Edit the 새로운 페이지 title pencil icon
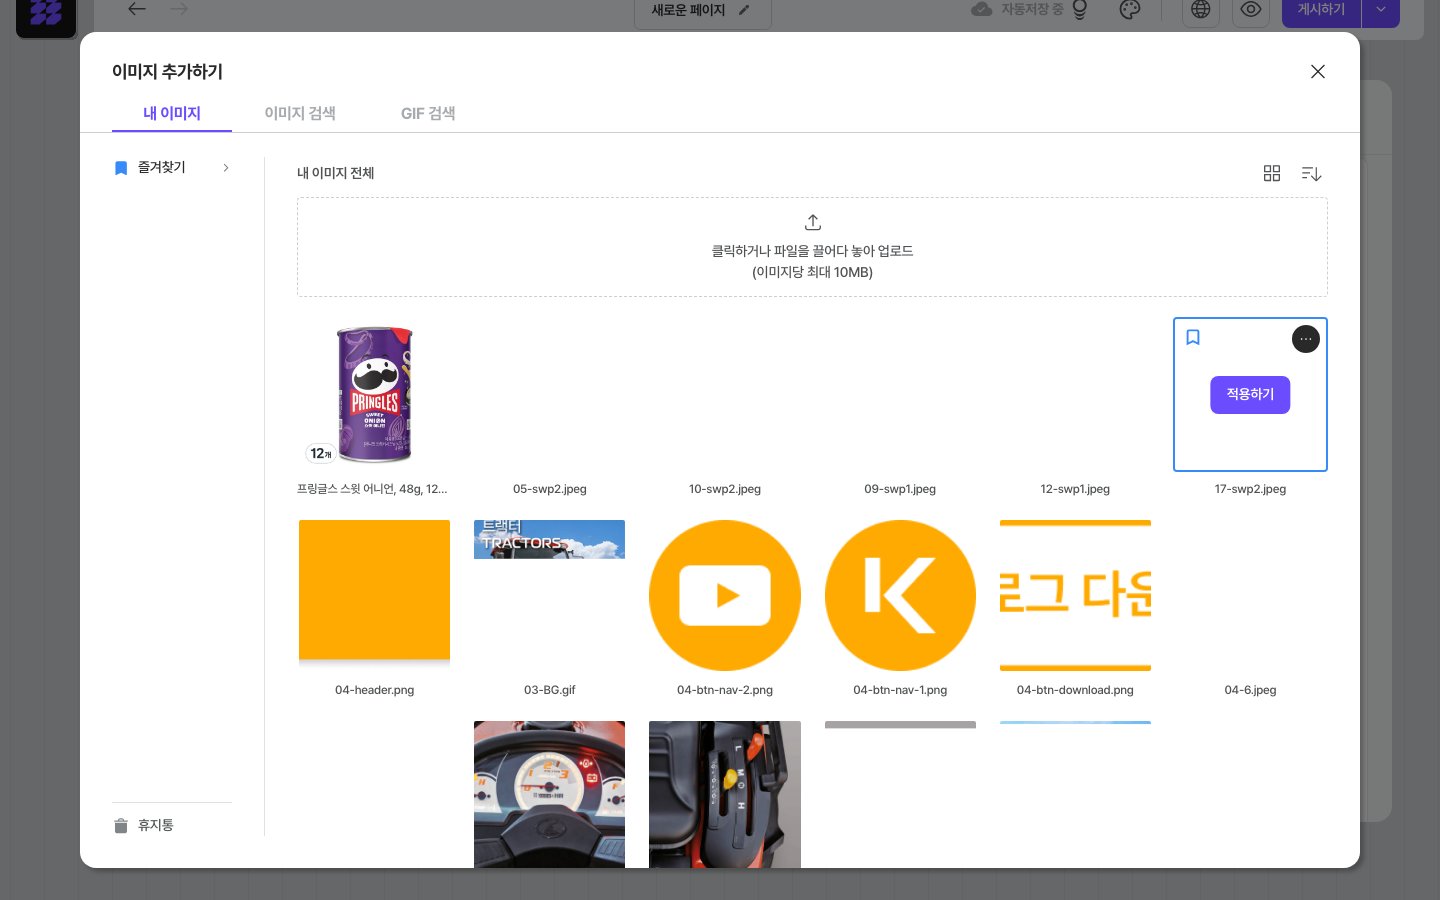 coord(743,10)
